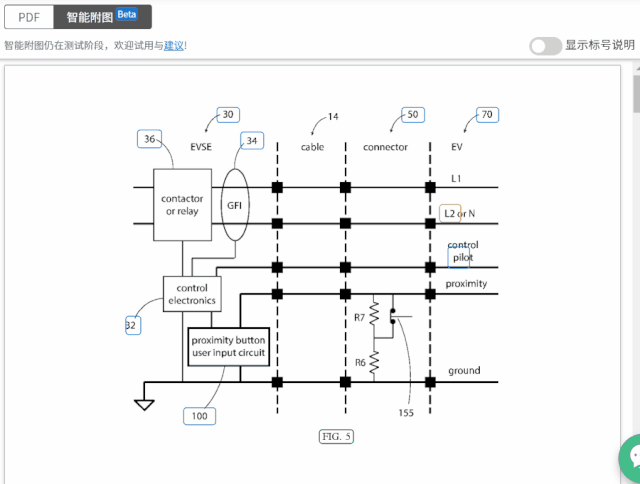The width and height of the screenshot is (640, 484).
Task: Click the 'proximity button user input circuit' text
Action: click(228, 346)
